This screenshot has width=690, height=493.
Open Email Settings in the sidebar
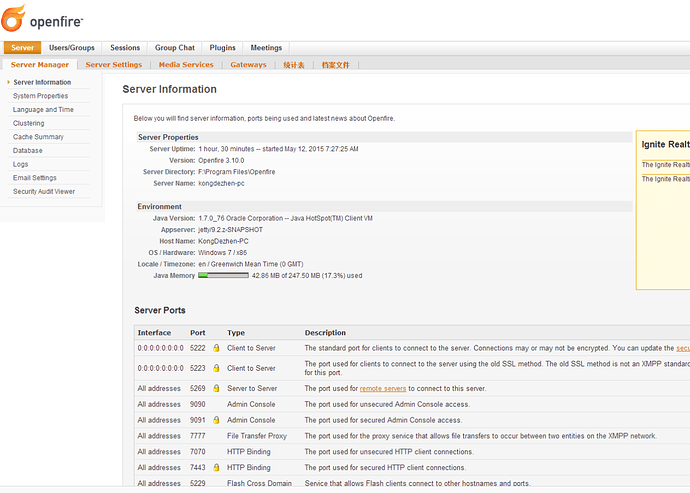click(35, 178)
